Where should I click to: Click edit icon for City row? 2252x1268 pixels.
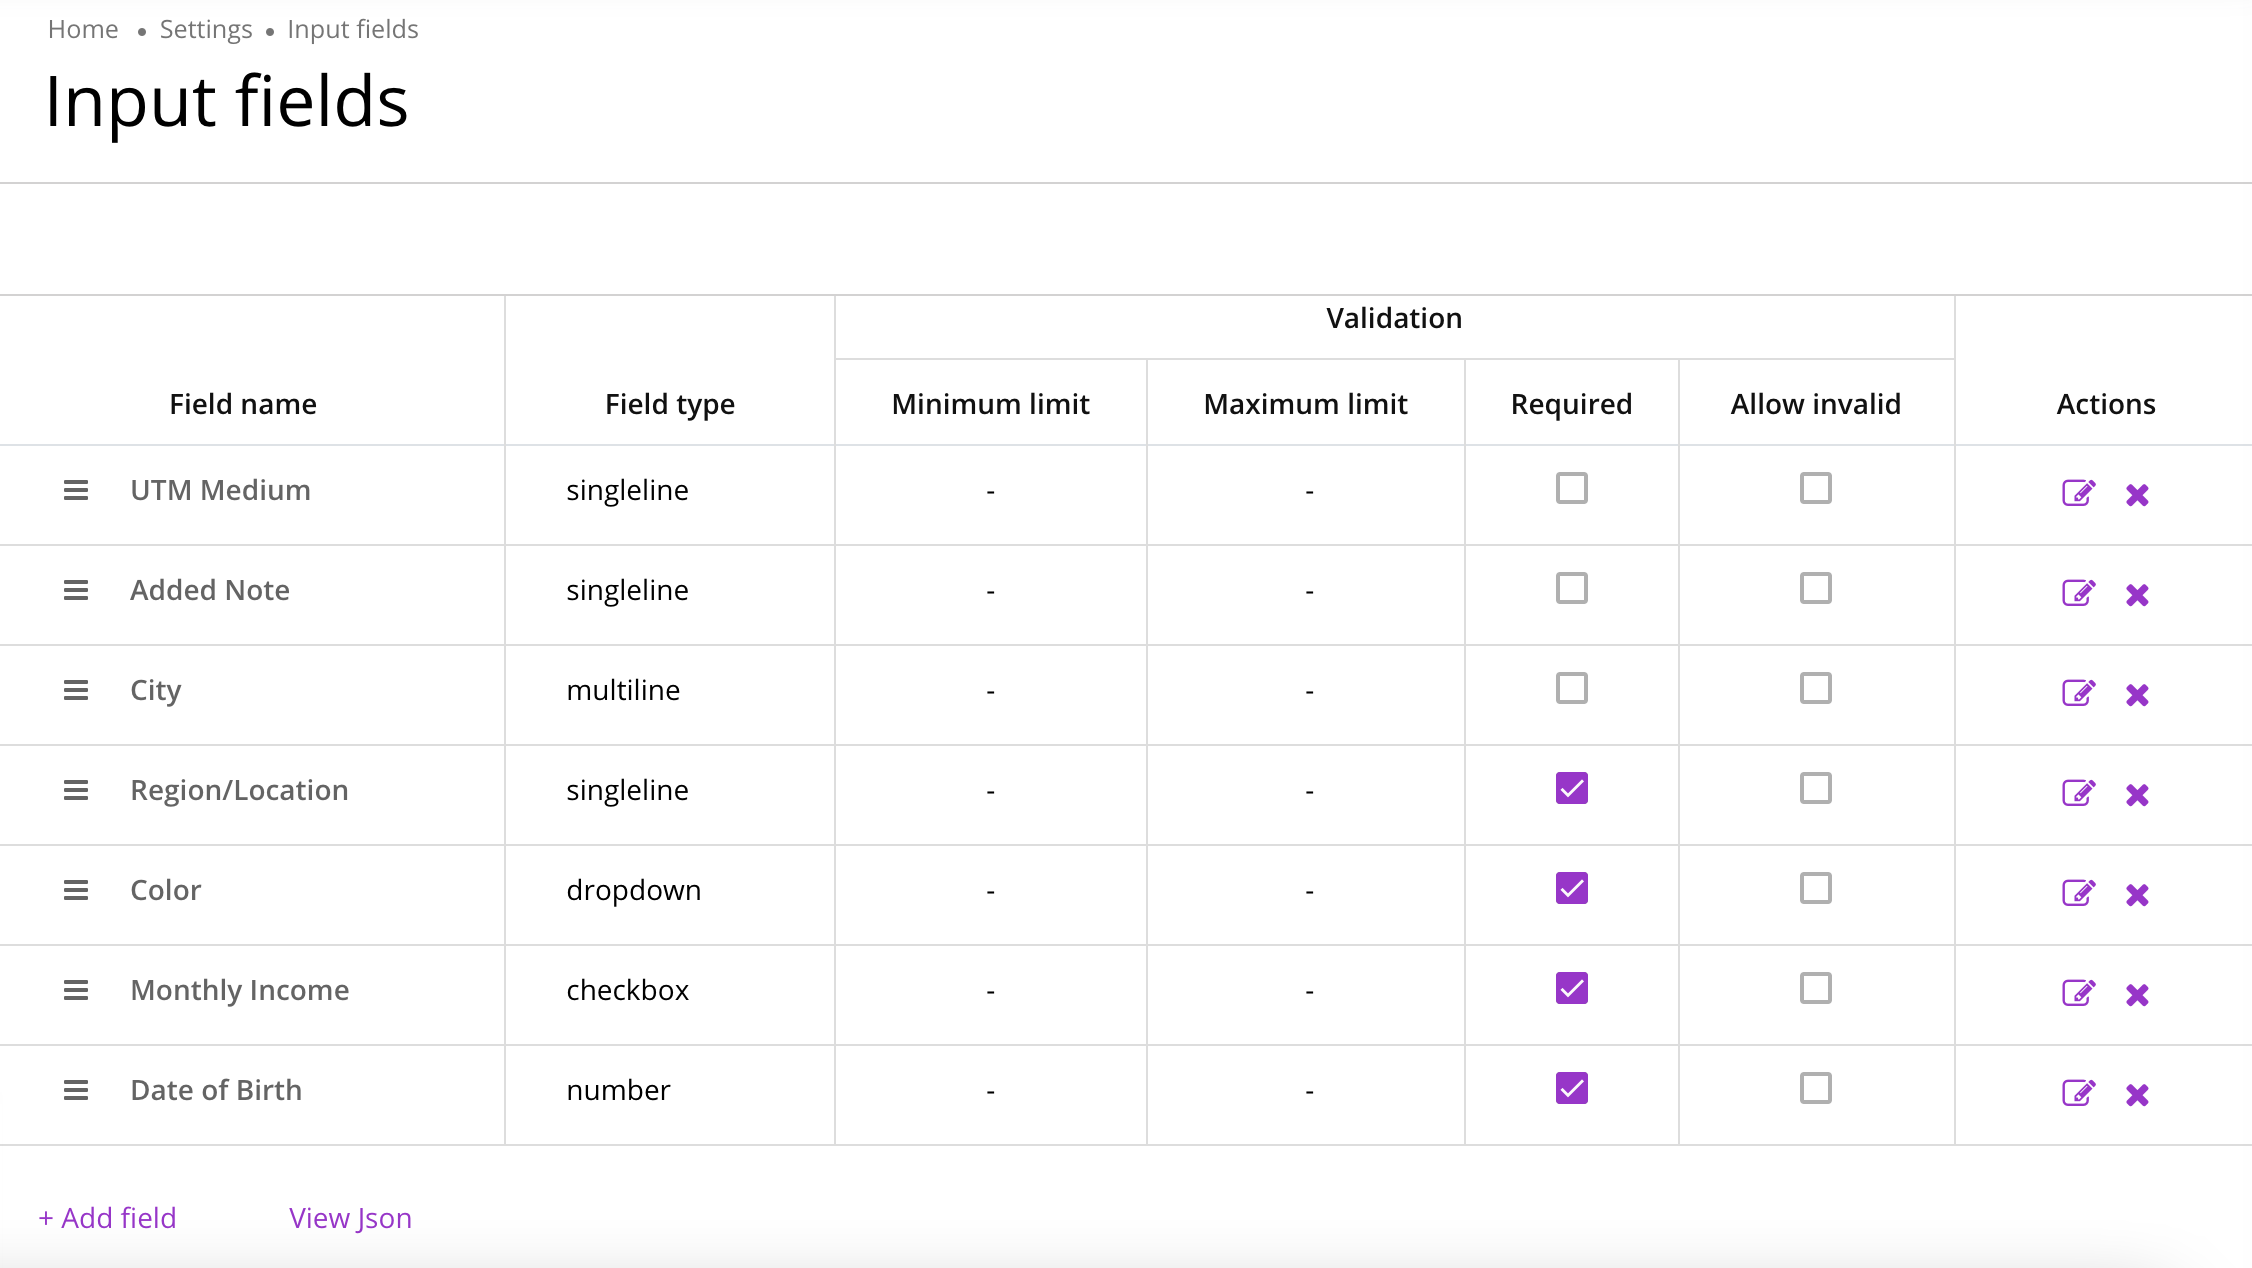coord(2078,693)
